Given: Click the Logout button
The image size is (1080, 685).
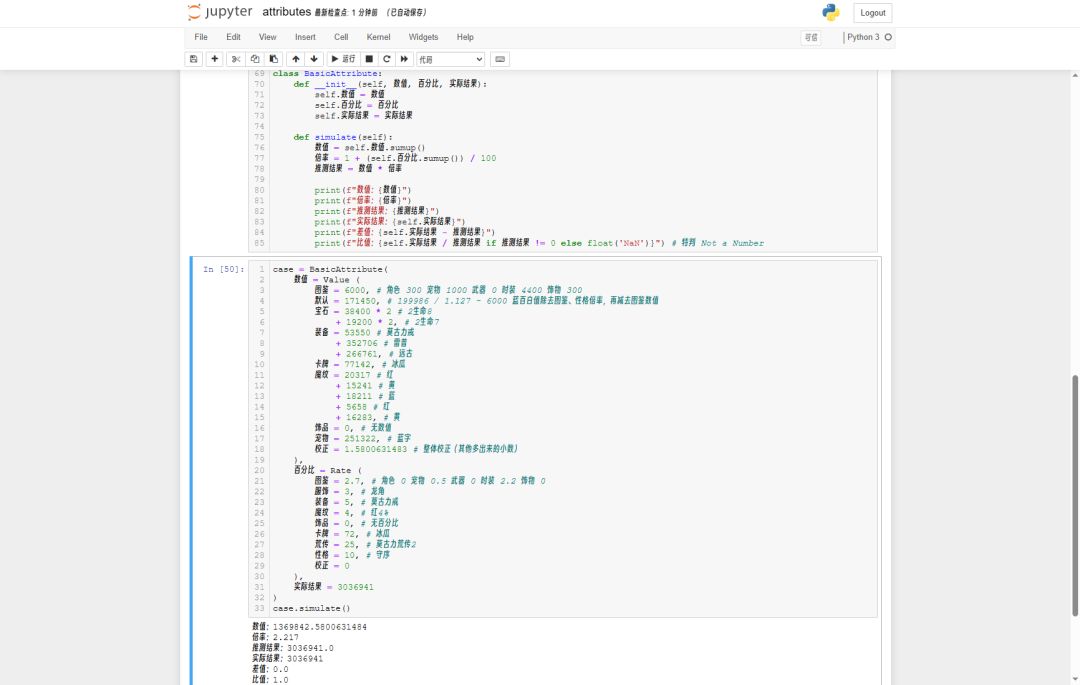Looking at the screenshot, I should (873, 13).
